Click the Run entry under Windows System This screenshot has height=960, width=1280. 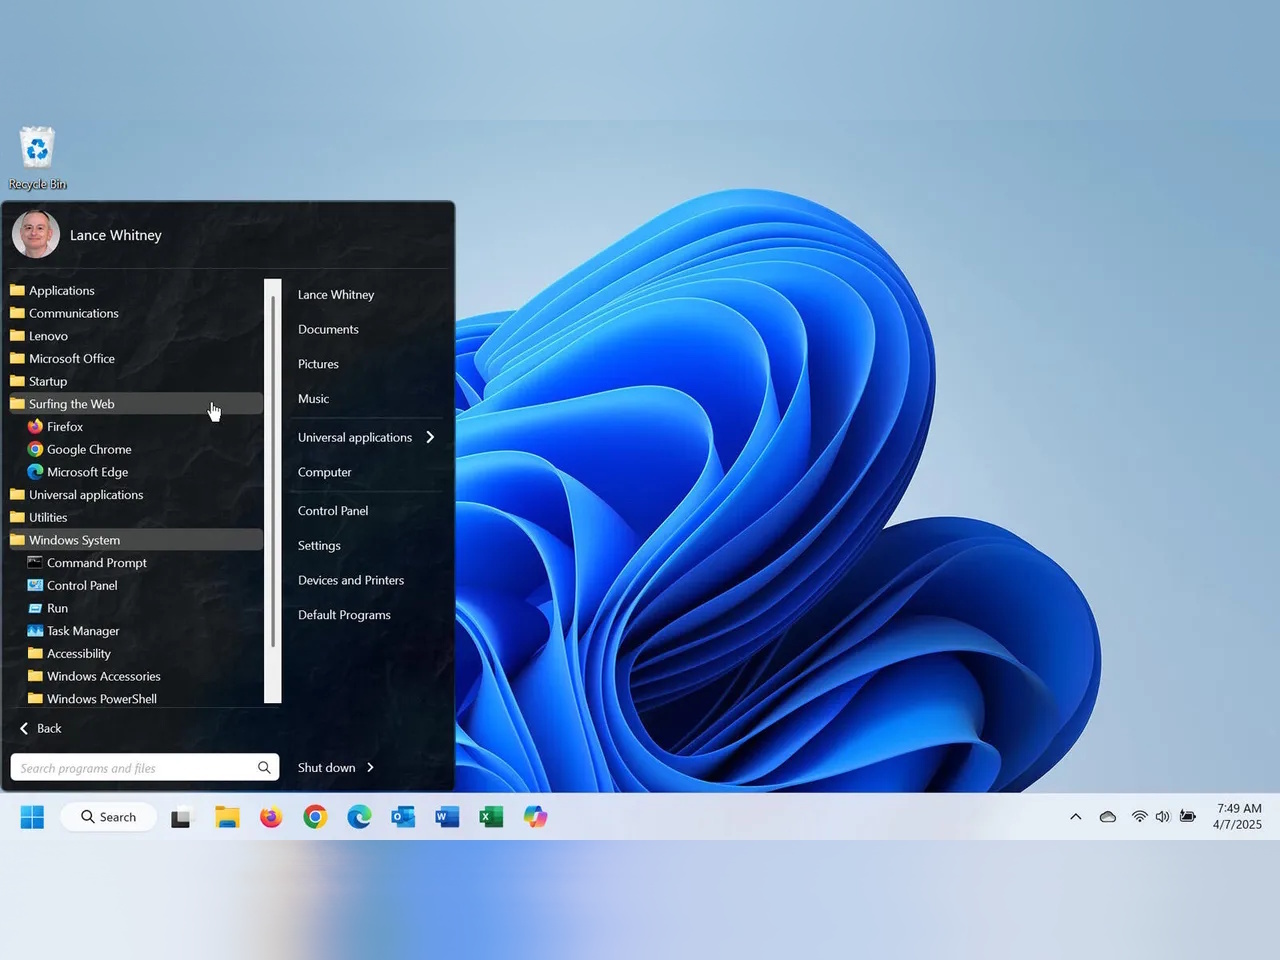point(57,608)
